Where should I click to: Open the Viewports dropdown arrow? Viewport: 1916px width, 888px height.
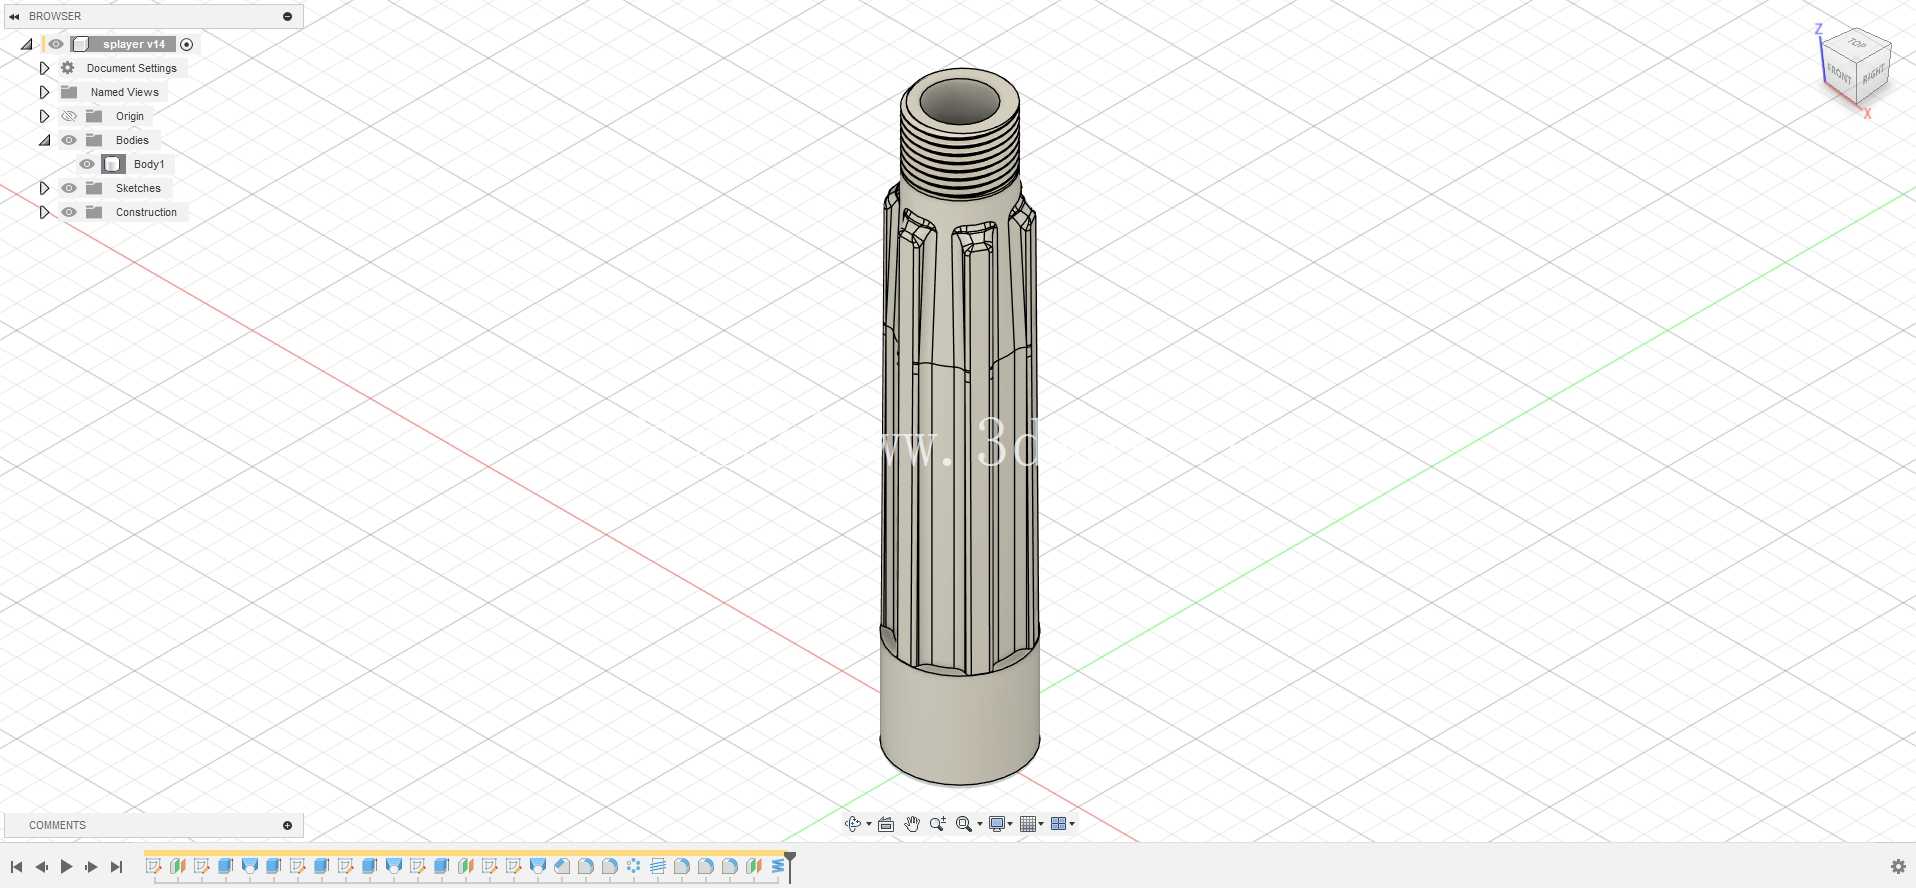pyautogui.click(x=1072, y=825)
